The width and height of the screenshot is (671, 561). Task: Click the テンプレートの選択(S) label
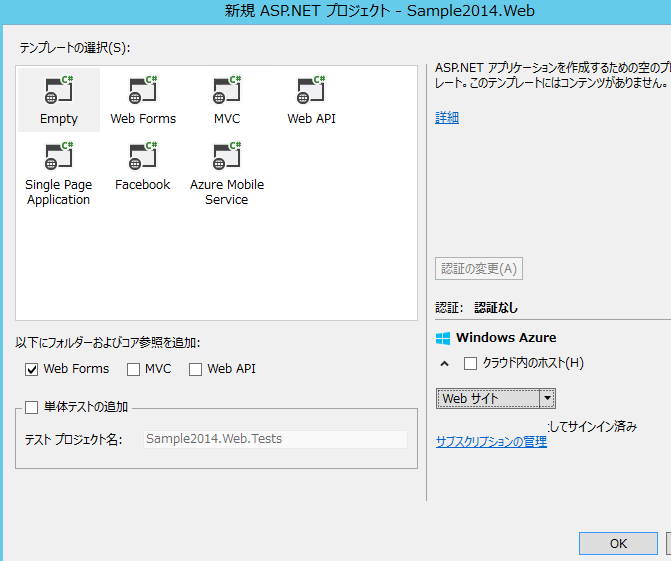75,47
